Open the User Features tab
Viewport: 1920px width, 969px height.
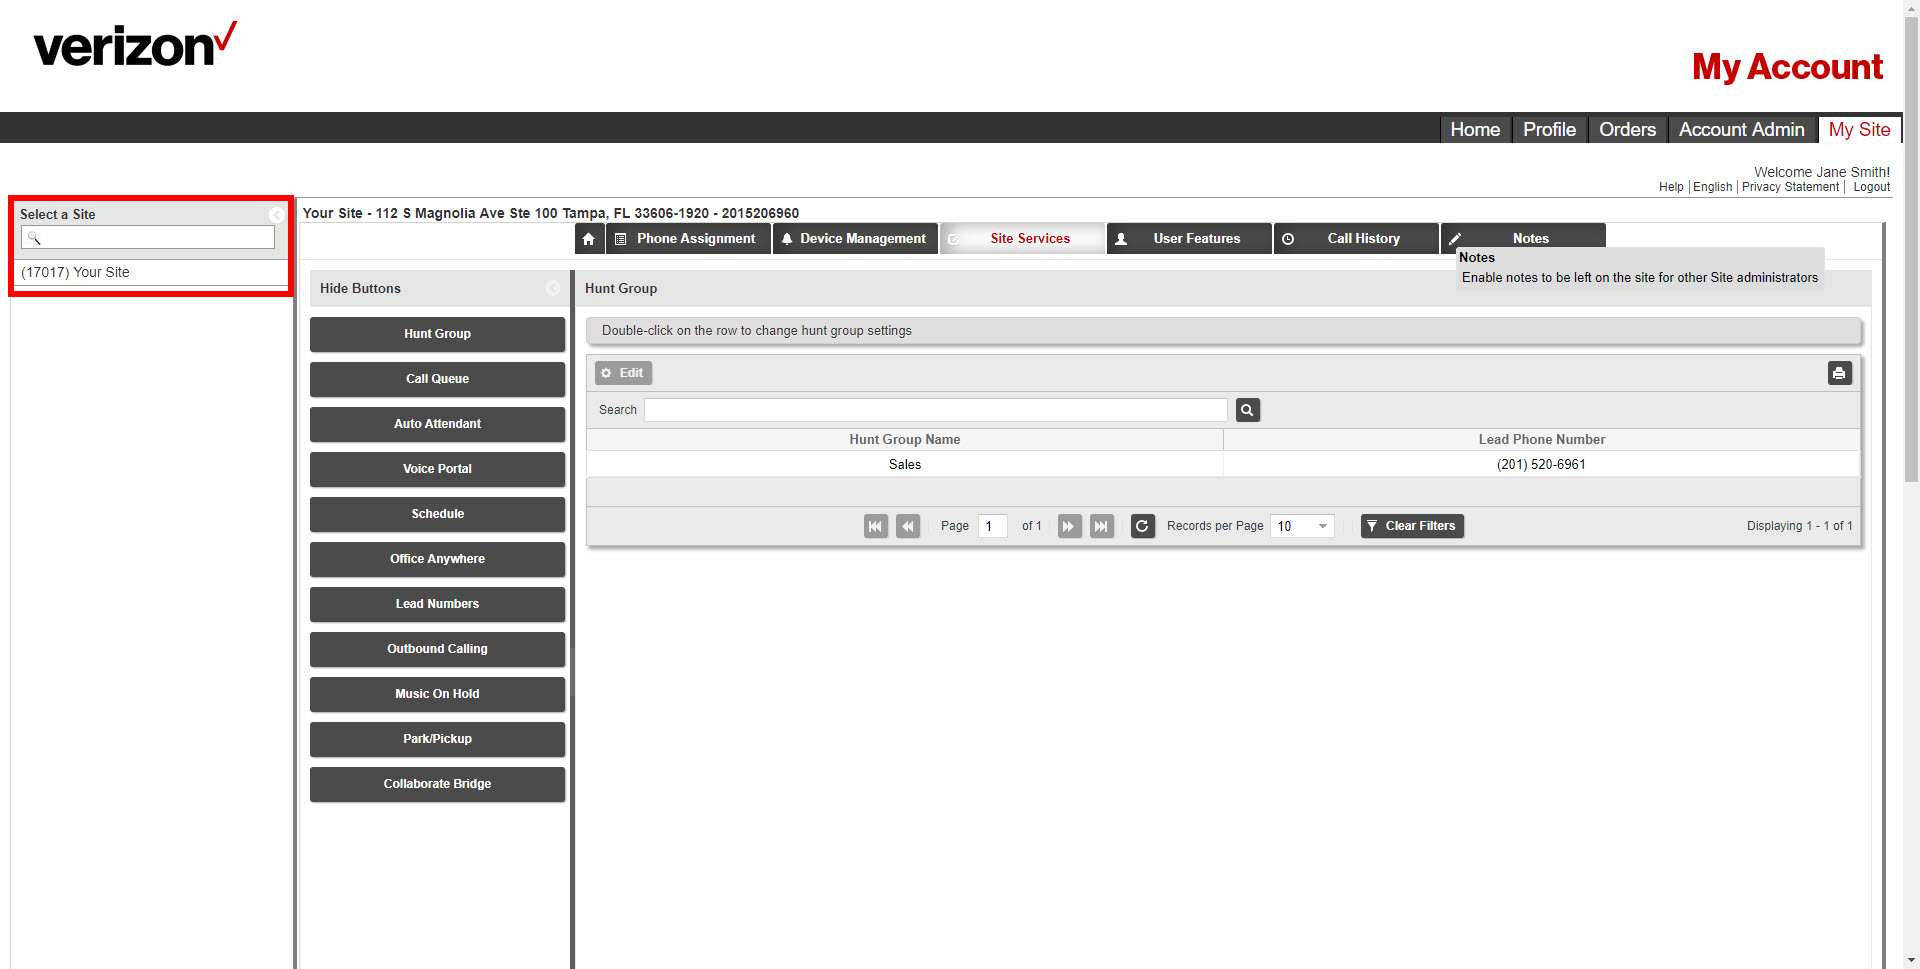tap(1189, 239)
